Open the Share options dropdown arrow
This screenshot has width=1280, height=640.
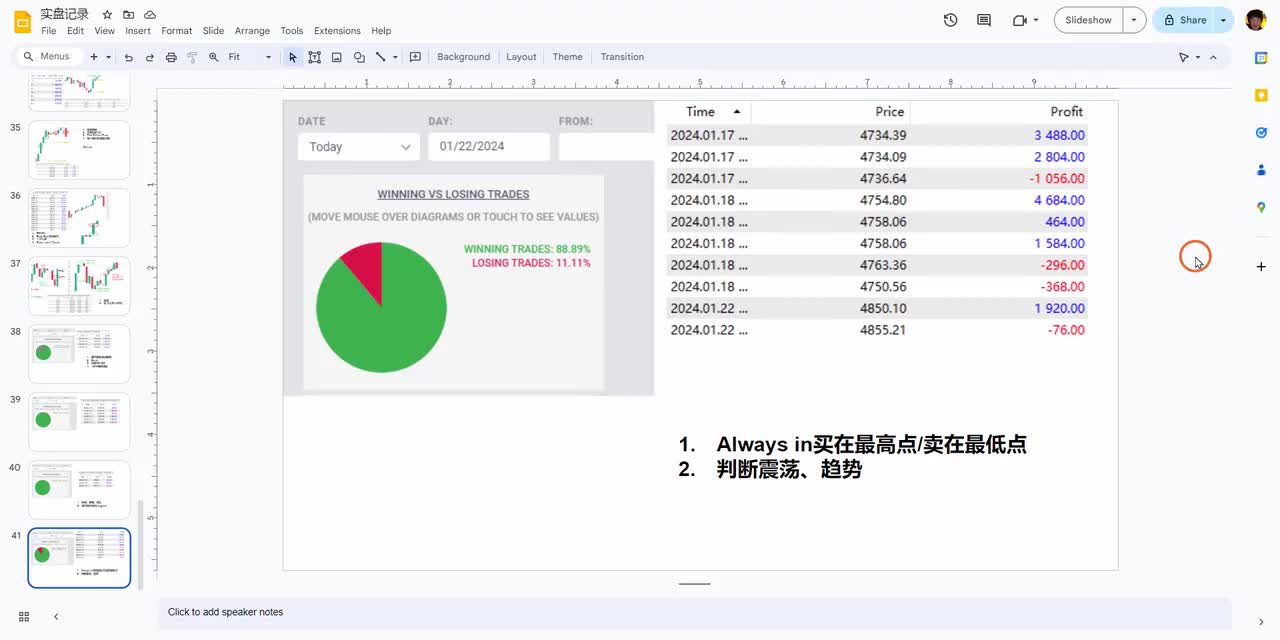[1223, 20]
